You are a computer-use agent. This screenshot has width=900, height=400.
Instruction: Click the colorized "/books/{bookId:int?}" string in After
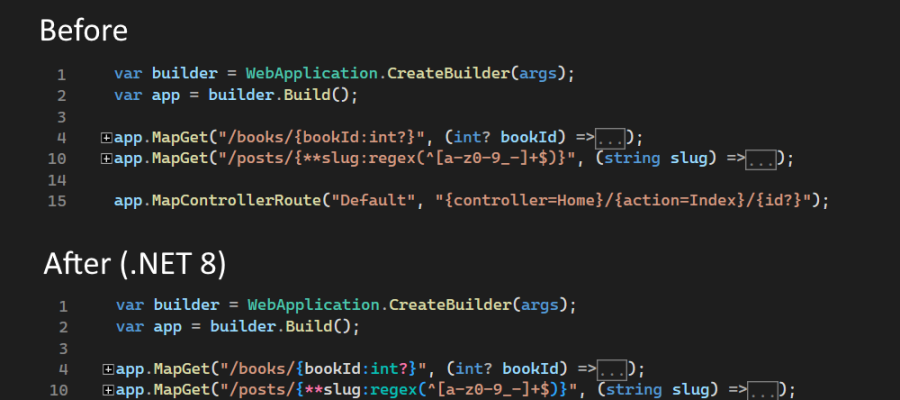tap(322, 369)
